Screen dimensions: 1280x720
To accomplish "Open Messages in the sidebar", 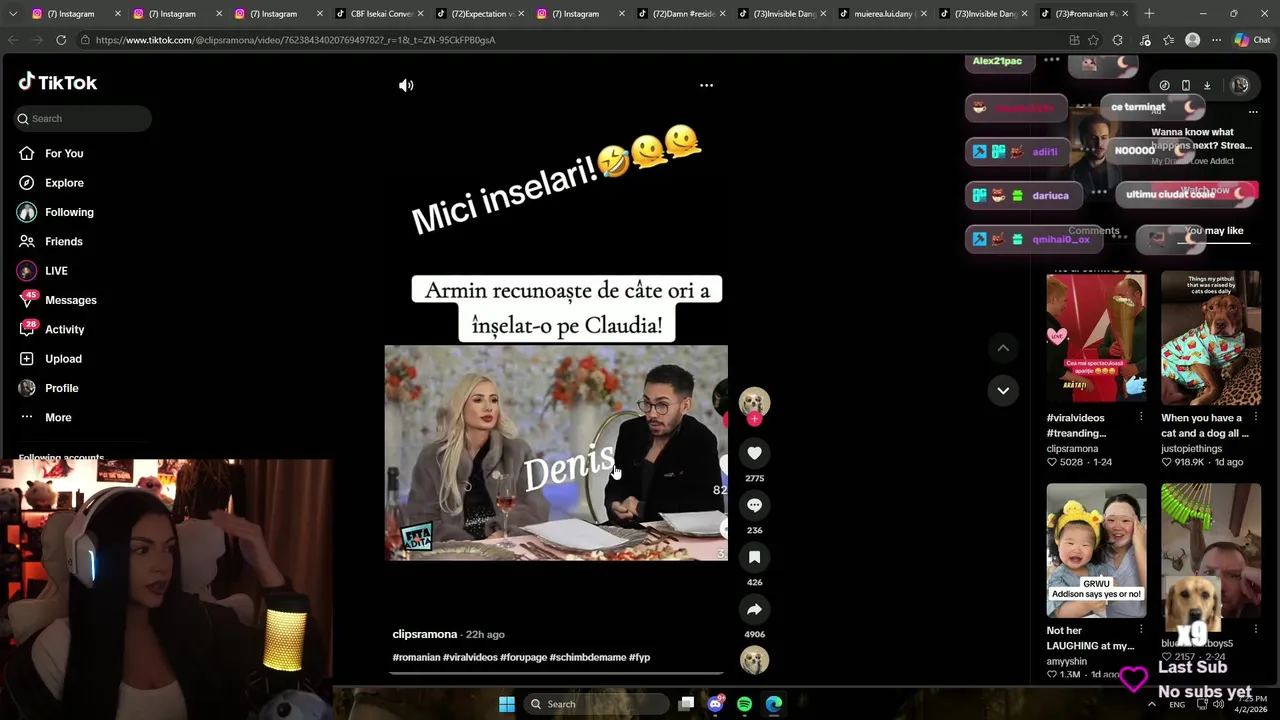I will pyautogui.click(x=70, y=300).
